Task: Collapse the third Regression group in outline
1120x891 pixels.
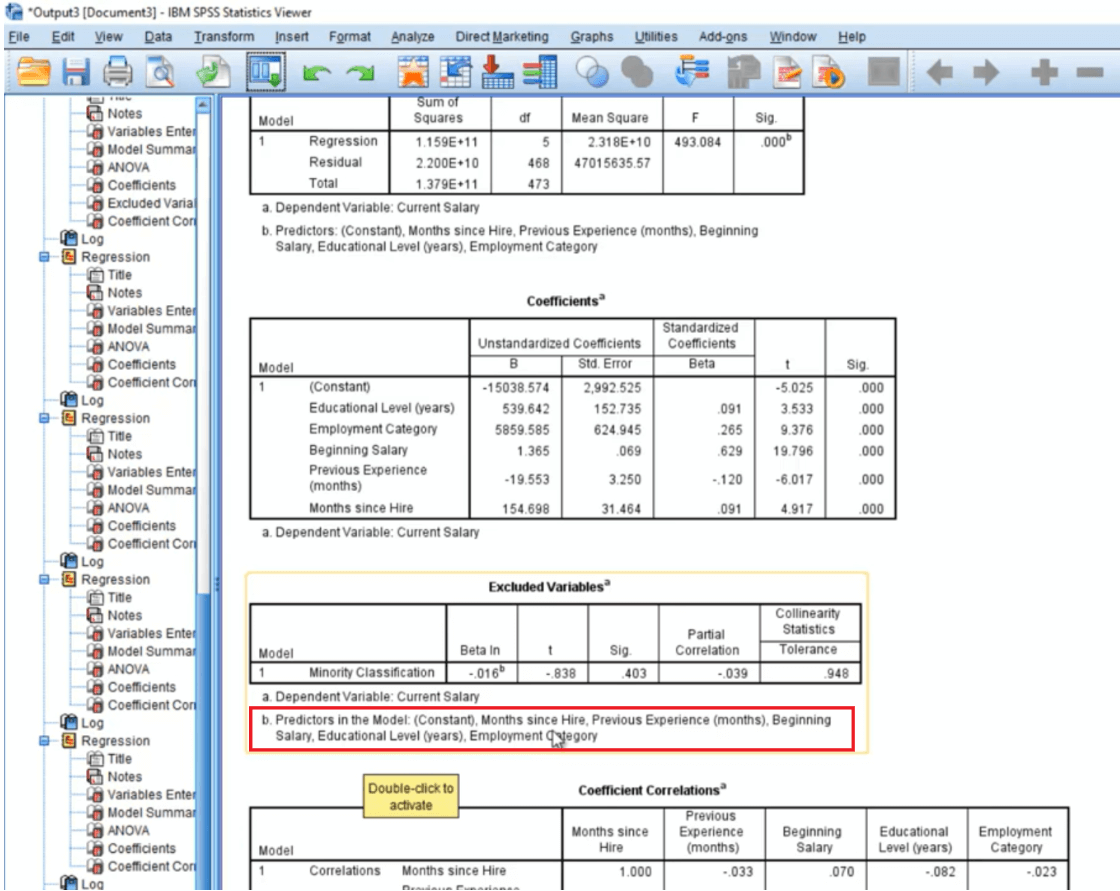Action: (x=44, y=579)
